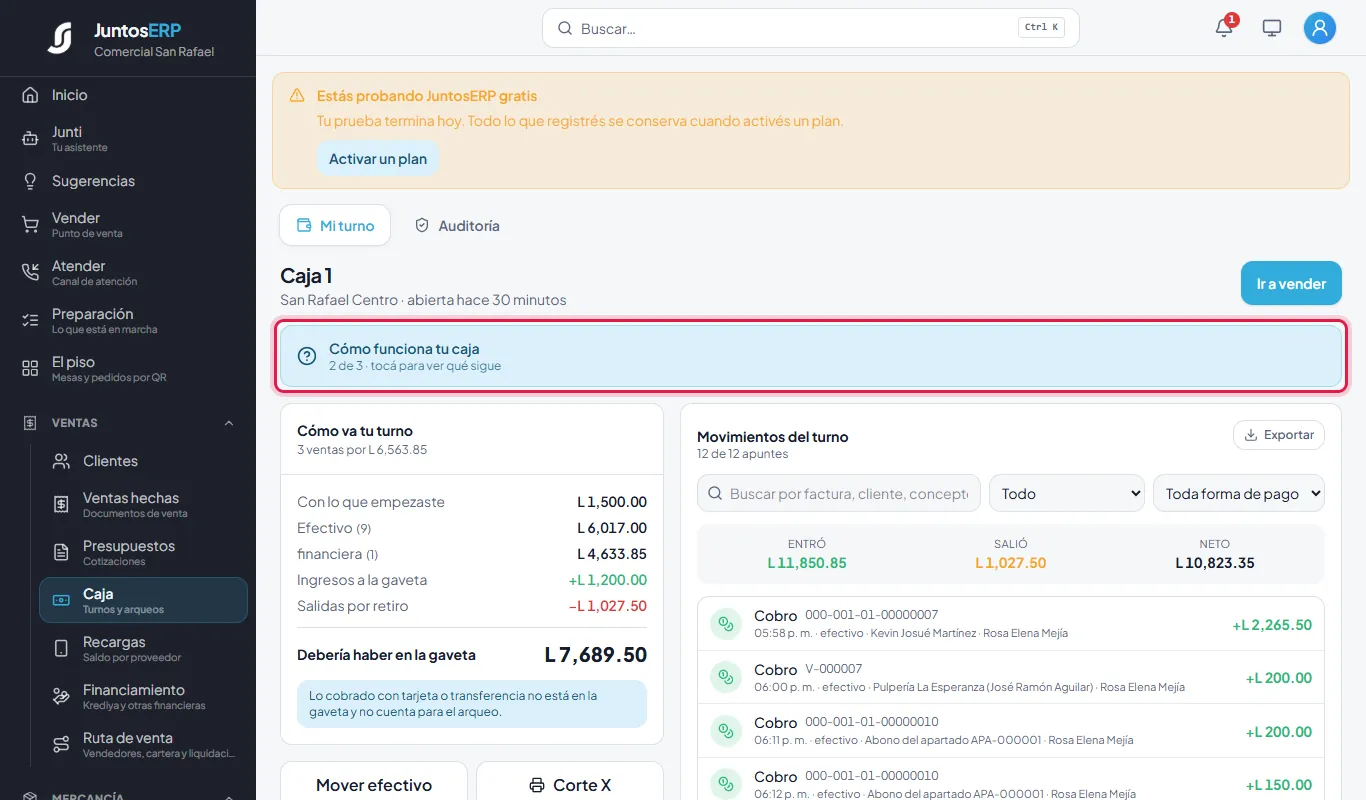Image resolution: width=1366 pixels, height=800 pixels.
Task: Expand the Cómo funciona tu caja banner
Action: (811, 356)
